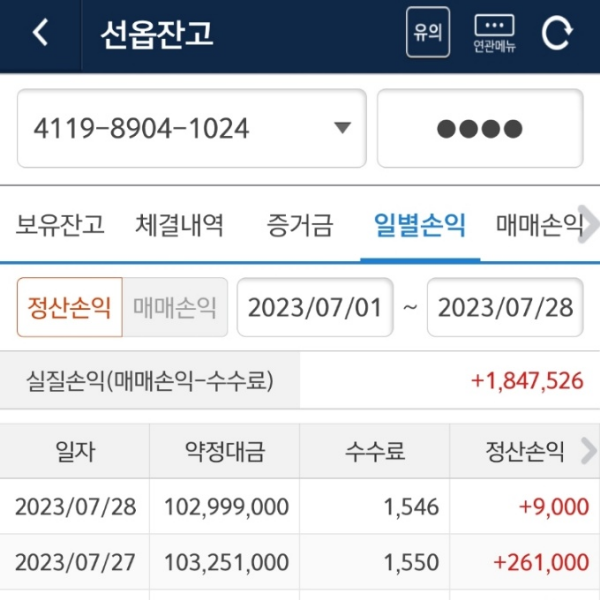Pick end date 2023/07/28
Image resolution: width=600 pixels, height=600 pixels.
(x=505, y=307)
